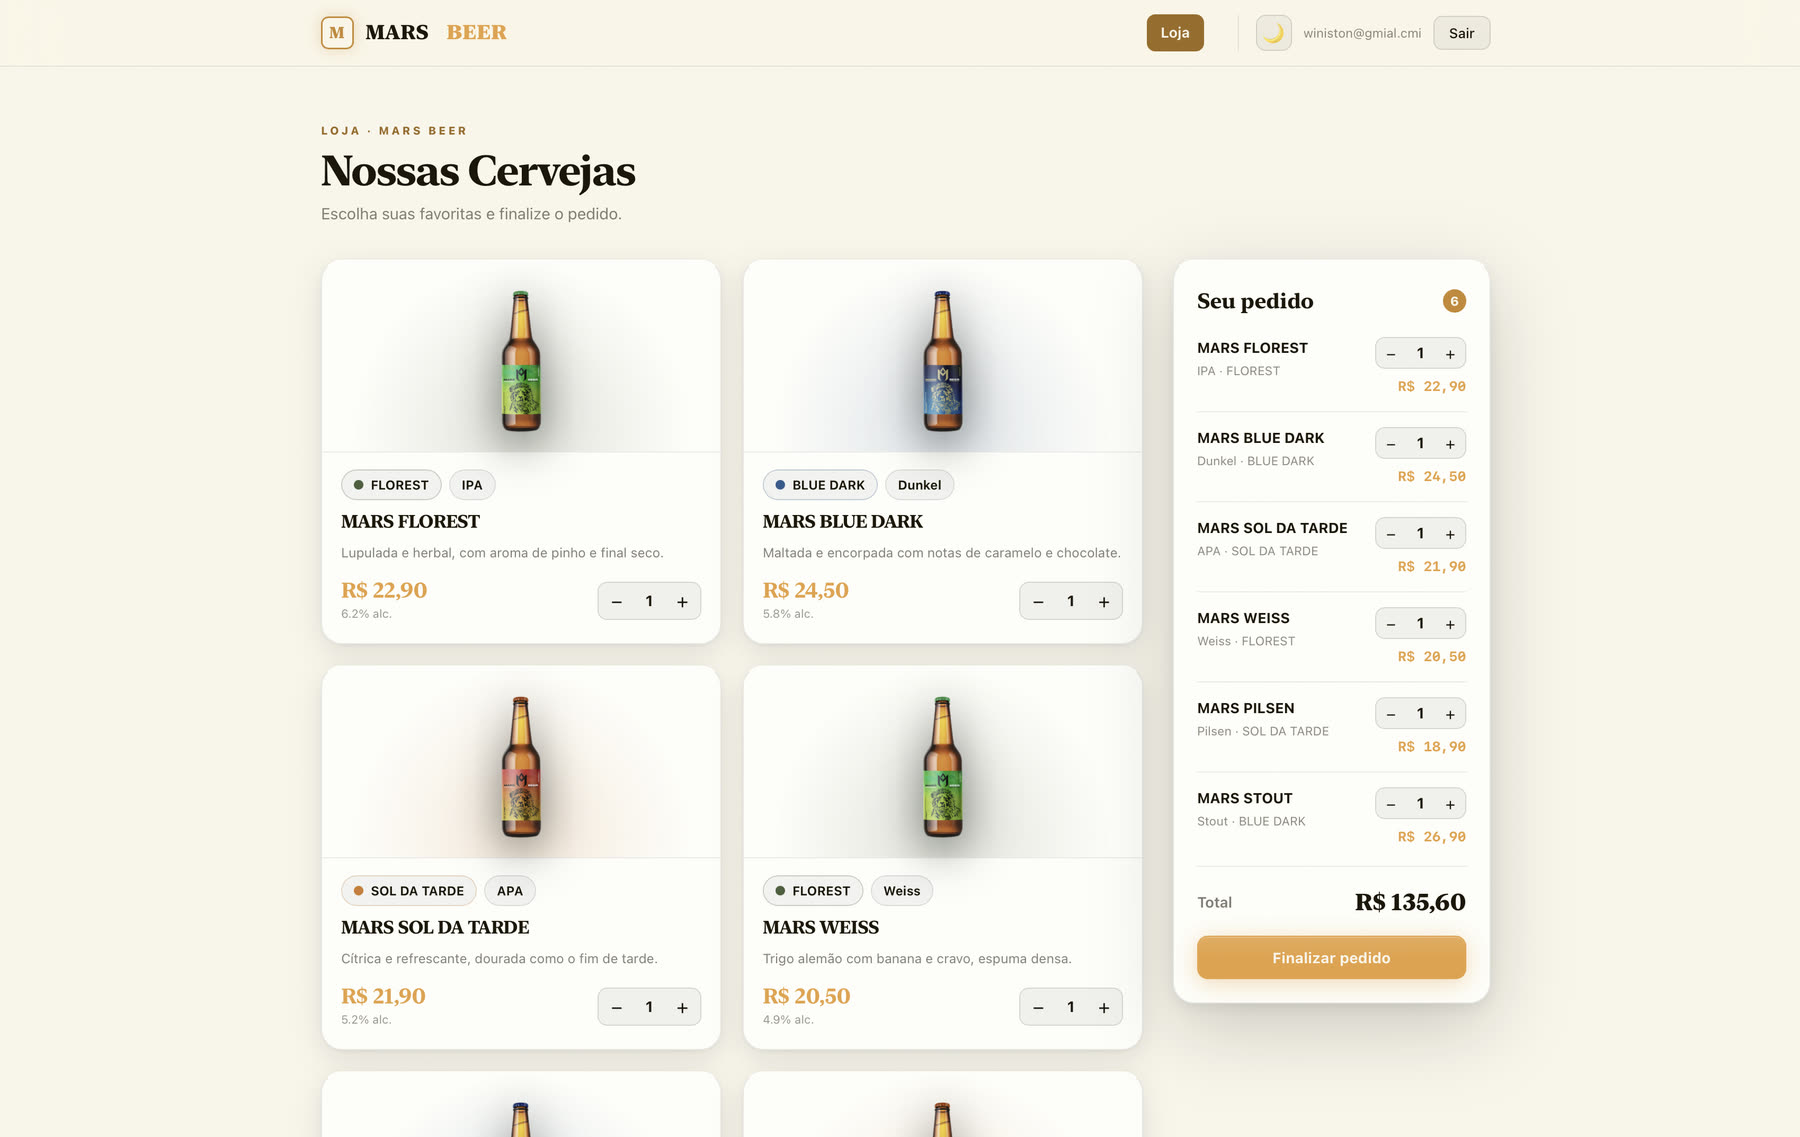Add one MARS SOL DA TARDE in order panel
This screenshot has width=1800, height=1137.
[x=1450, y=534]
